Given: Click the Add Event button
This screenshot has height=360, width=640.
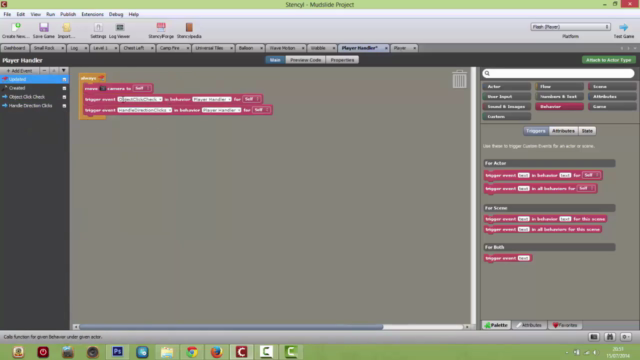Looking at the screenshot, I should [19, 71].
